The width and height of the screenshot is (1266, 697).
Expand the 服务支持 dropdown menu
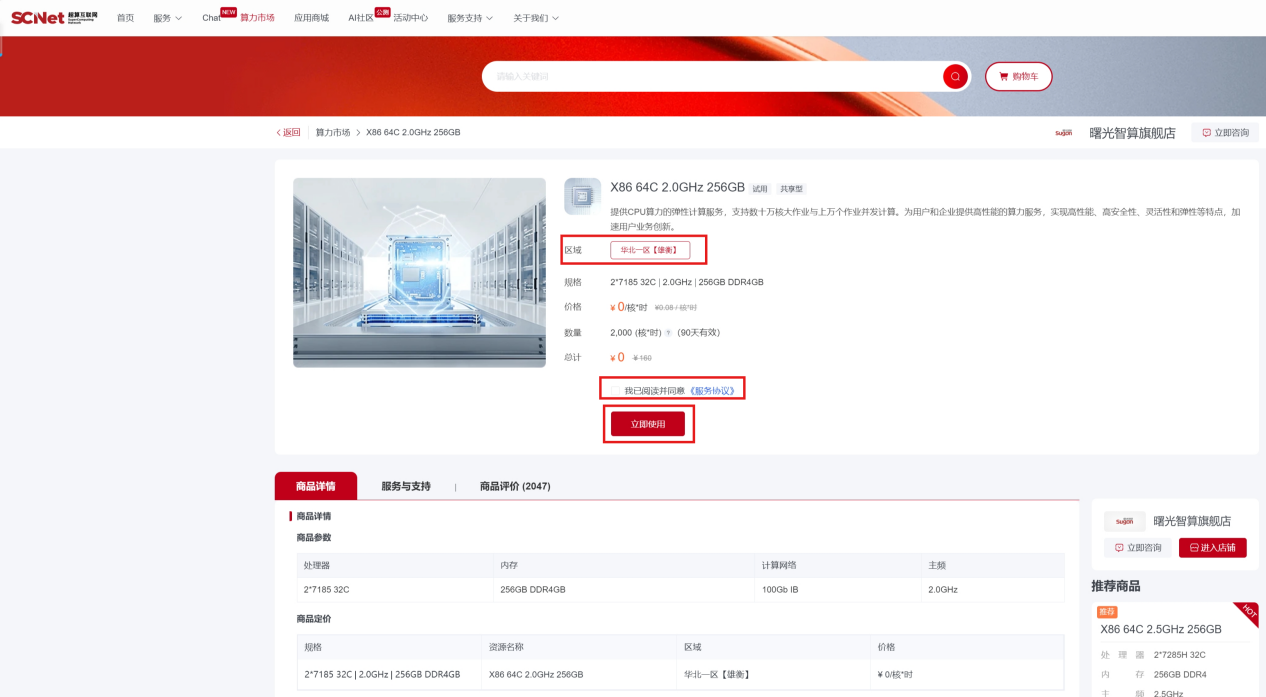point(470,18)
